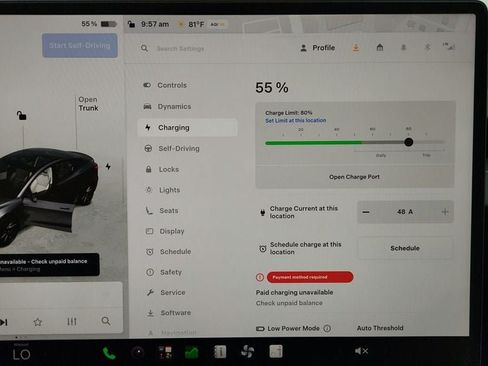The height and width of the screenshot is (366, 488).
Task: Click the Auto Threshold option
Action: click(x=380, y=328)
